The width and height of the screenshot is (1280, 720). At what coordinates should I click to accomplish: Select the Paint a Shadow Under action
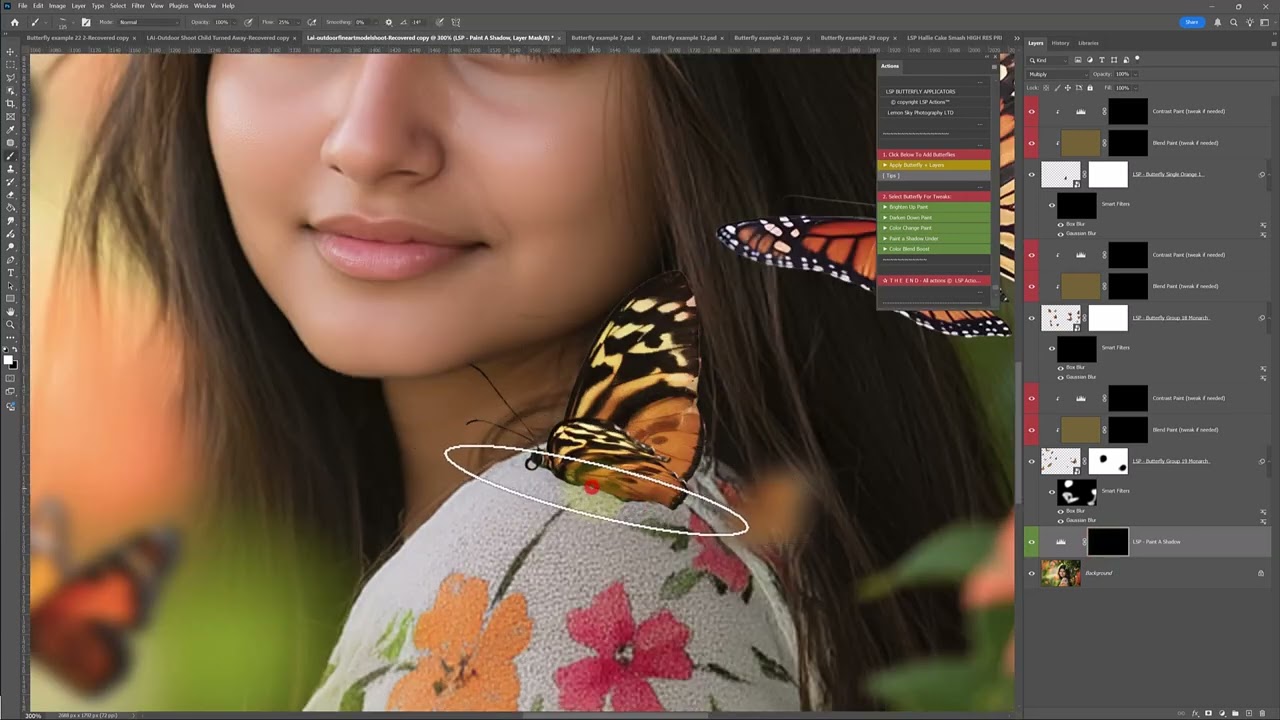tap(934, 239)
